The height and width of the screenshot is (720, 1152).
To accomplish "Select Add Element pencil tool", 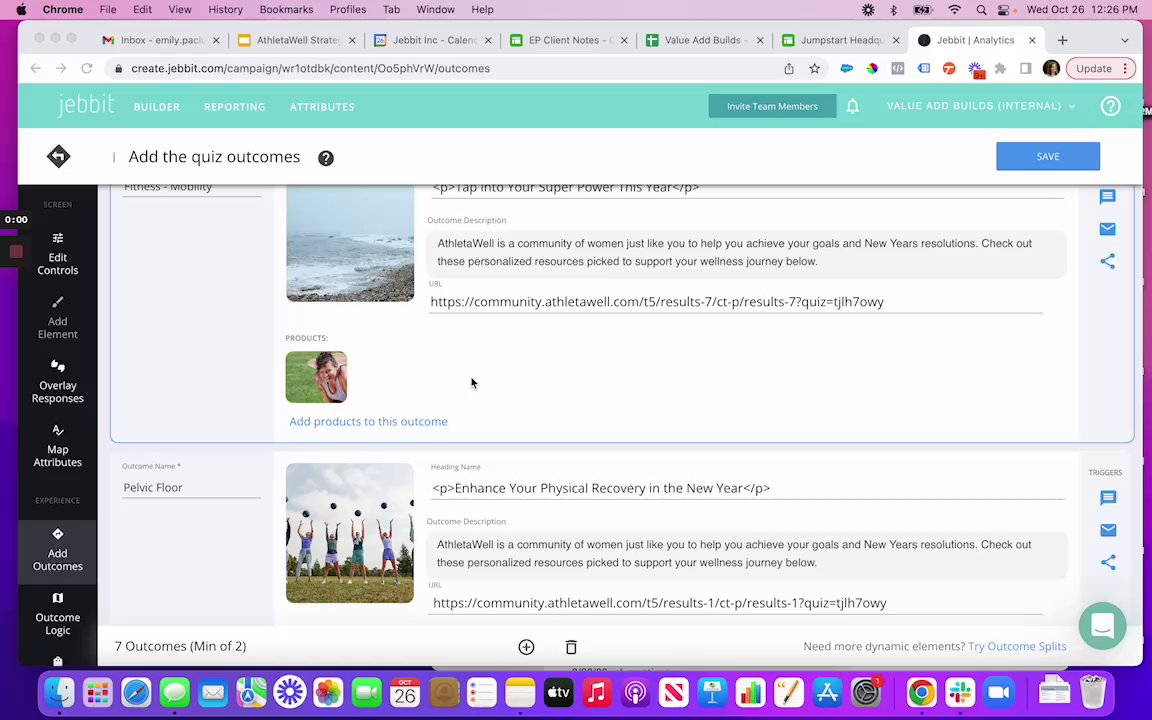I will point(57,317).
